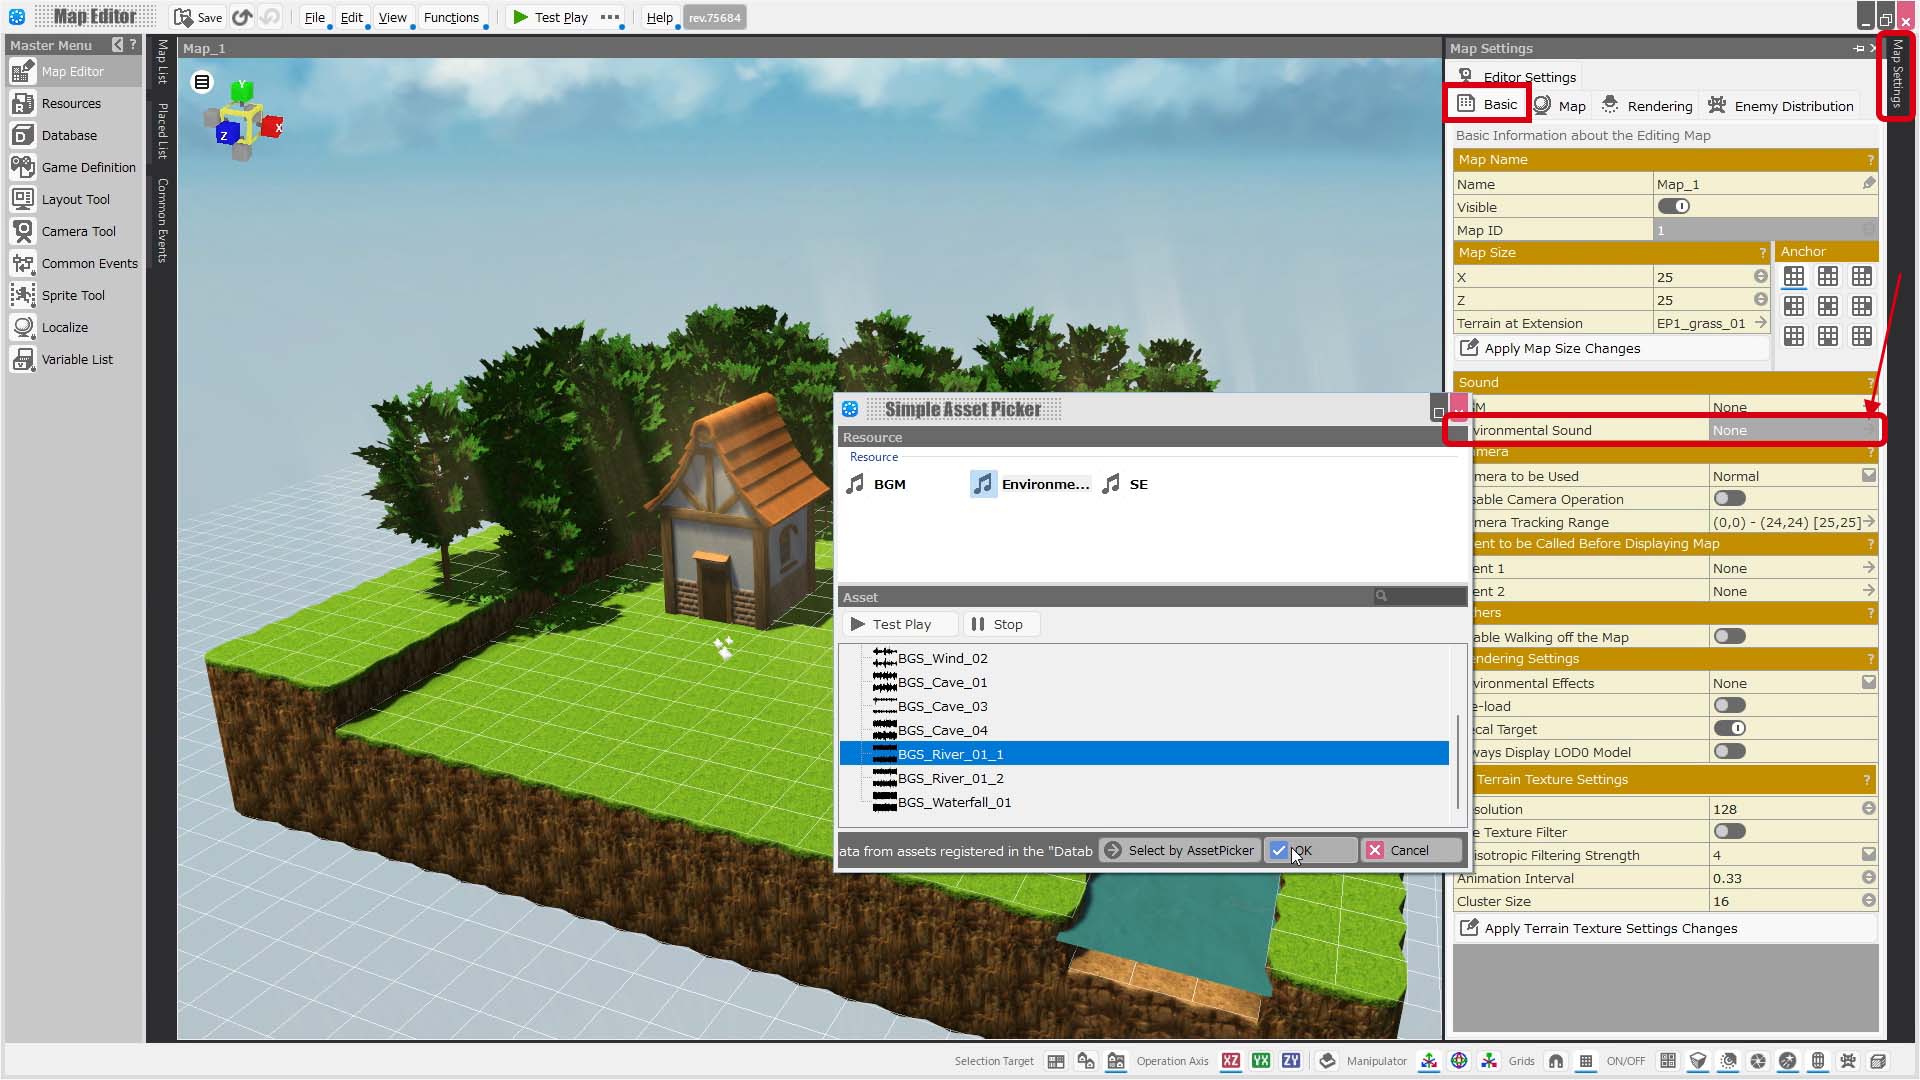Image resolution: width=1920 pixels, height=1080 pixels.
Task: Open Camera Tracking Range editor arrow
Action: pyautogui.click(x=1869, y=522)
